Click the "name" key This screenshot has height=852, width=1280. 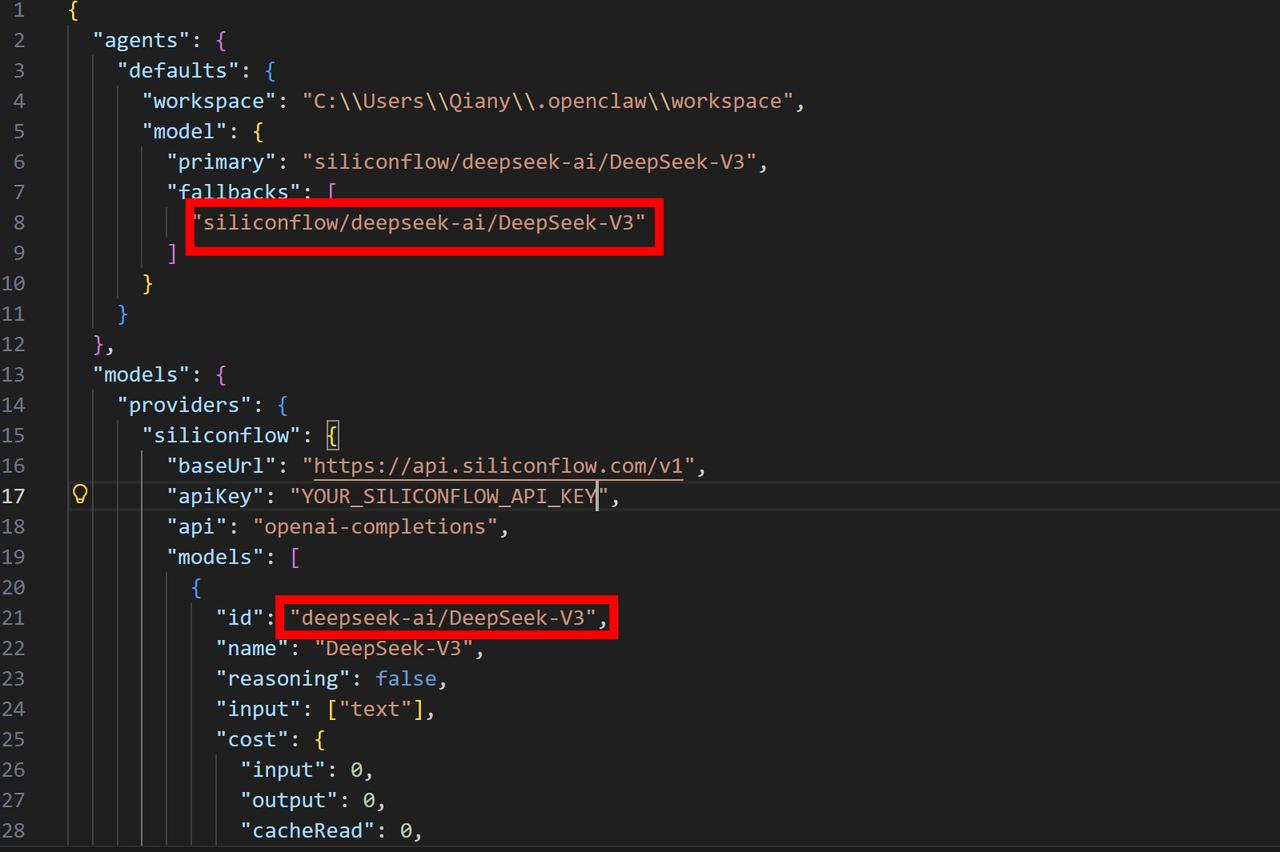253,648
